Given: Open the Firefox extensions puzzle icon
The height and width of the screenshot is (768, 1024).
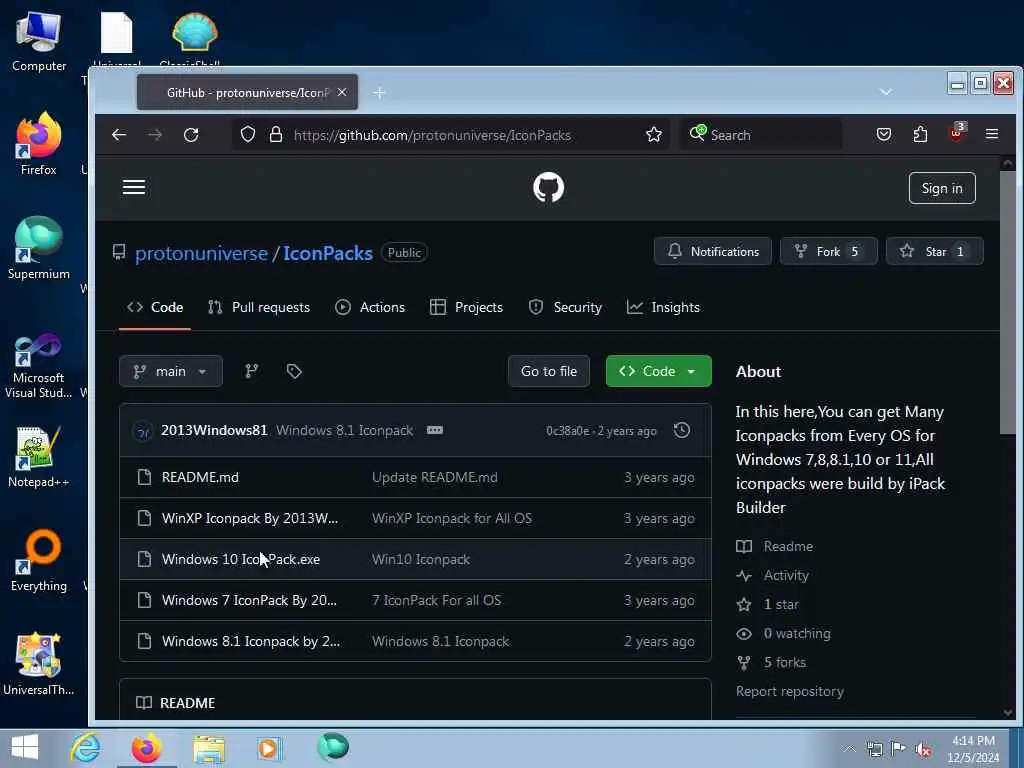Looking at the screenshot, I should pos(920,135).
